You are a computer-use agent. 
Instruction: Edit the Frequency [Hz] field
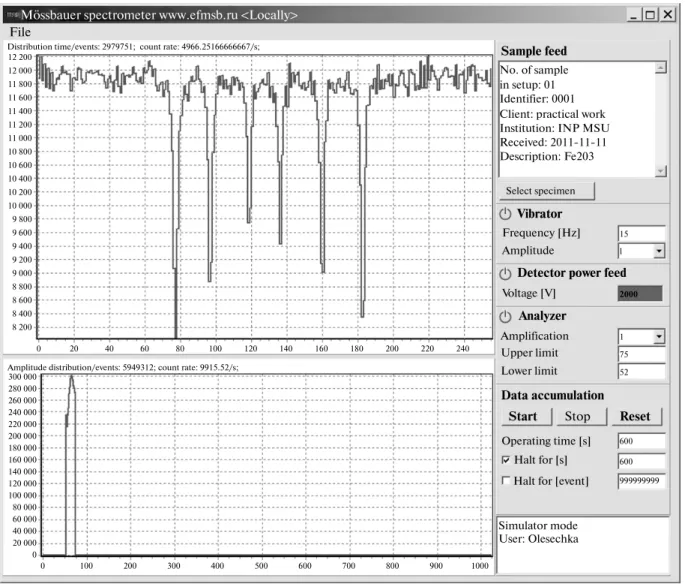pyautogui.click(x=641, y=233)
